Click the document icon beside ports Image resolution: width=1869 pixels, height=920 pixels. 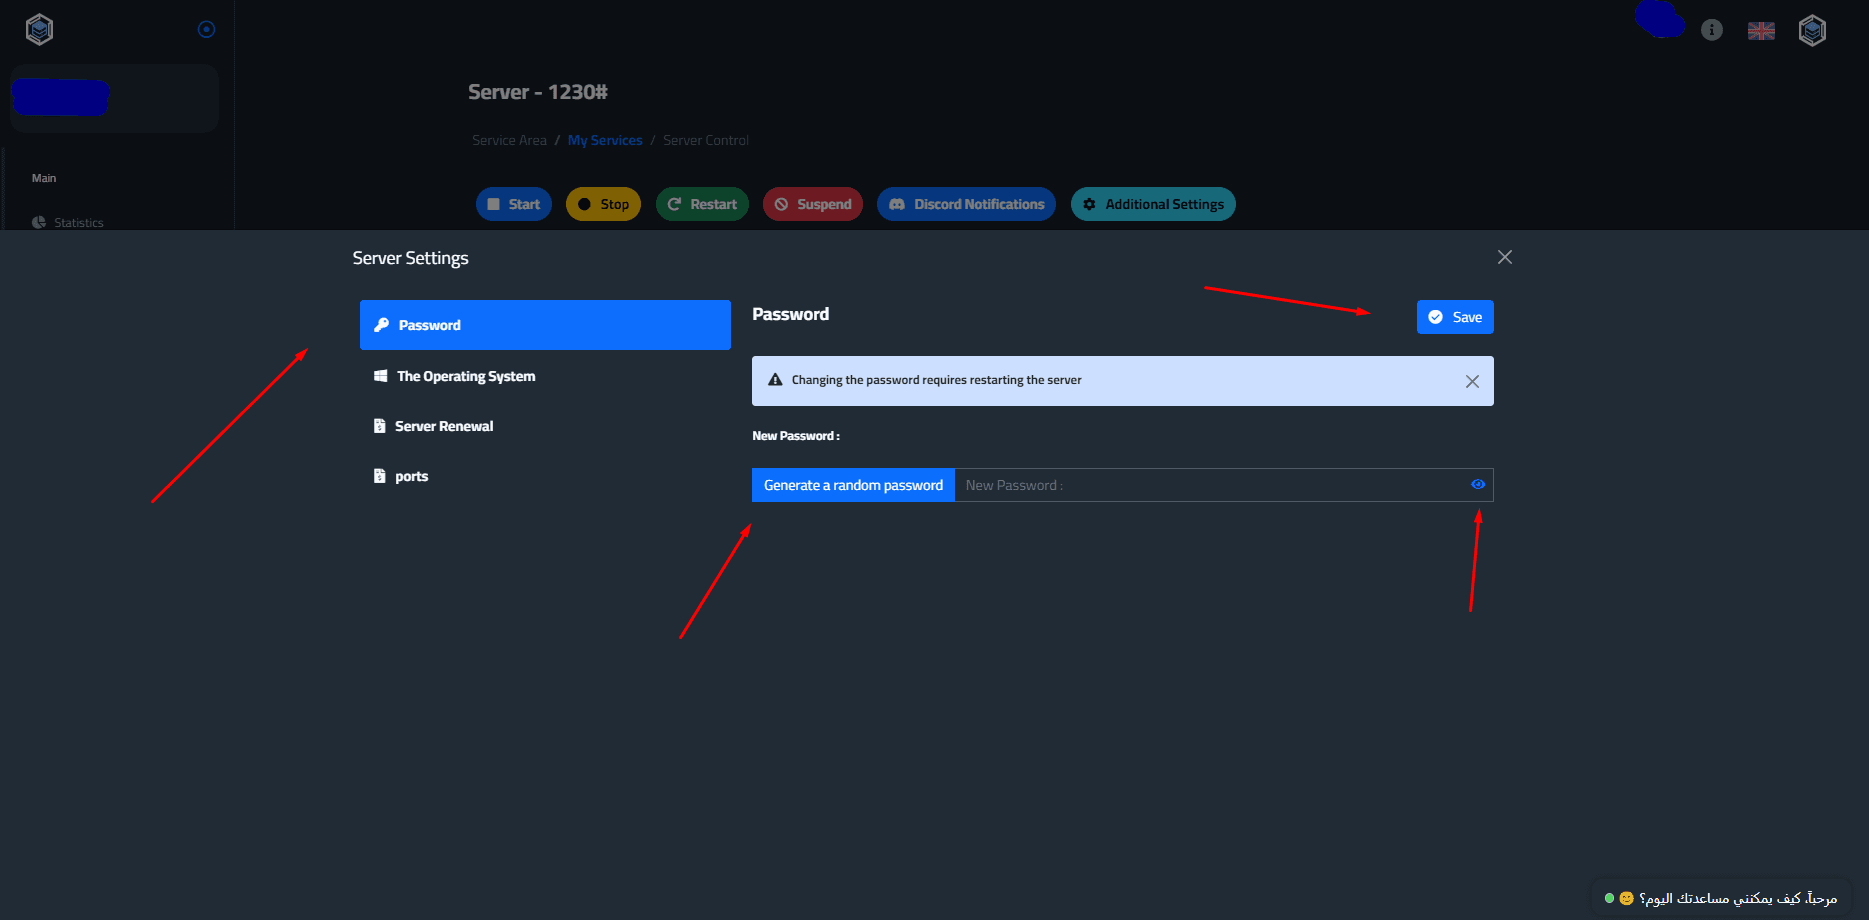point(379,476)
